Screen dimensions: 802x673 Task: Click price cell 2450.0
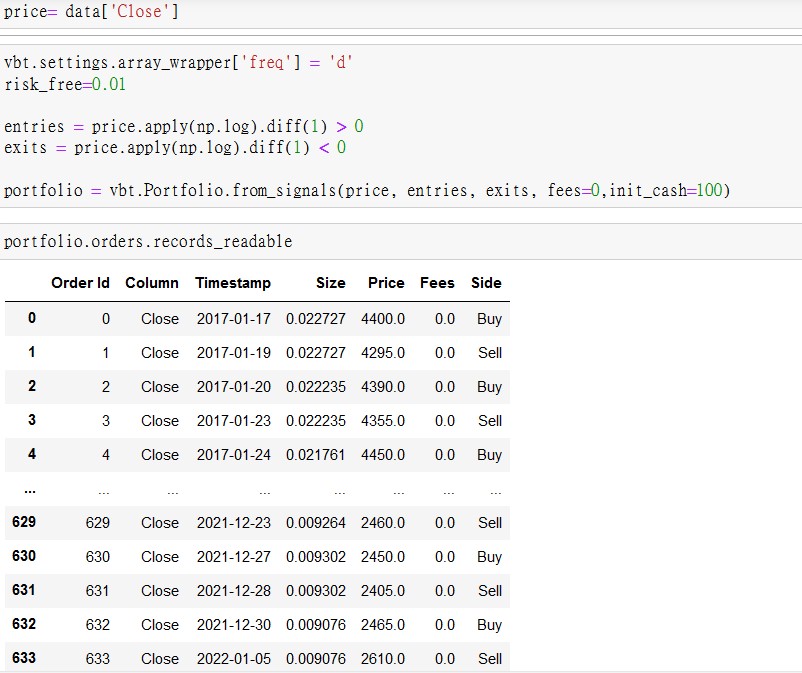tap(383, 557)
